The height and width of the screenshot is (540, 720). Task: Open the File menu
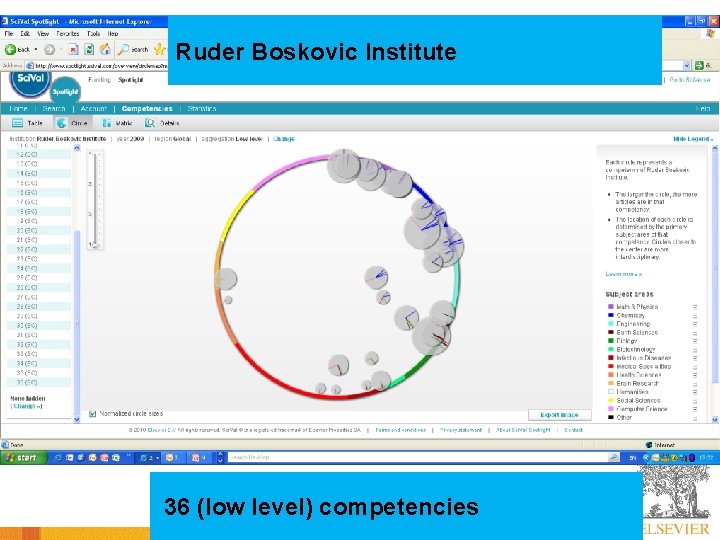tap(9, 34)
